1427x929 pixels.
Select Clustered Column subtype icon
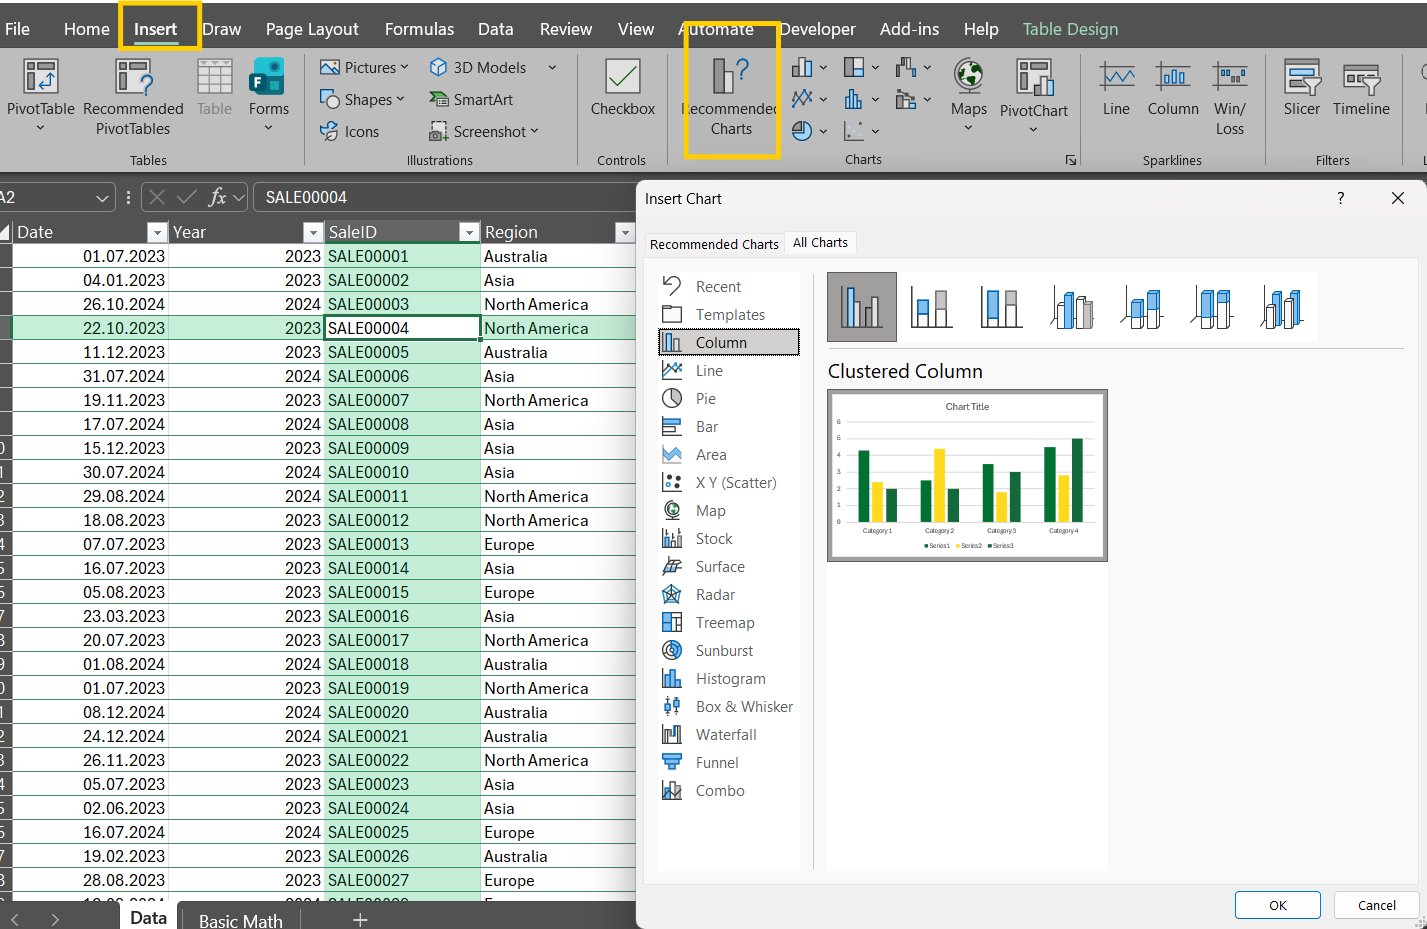(862, 307)
